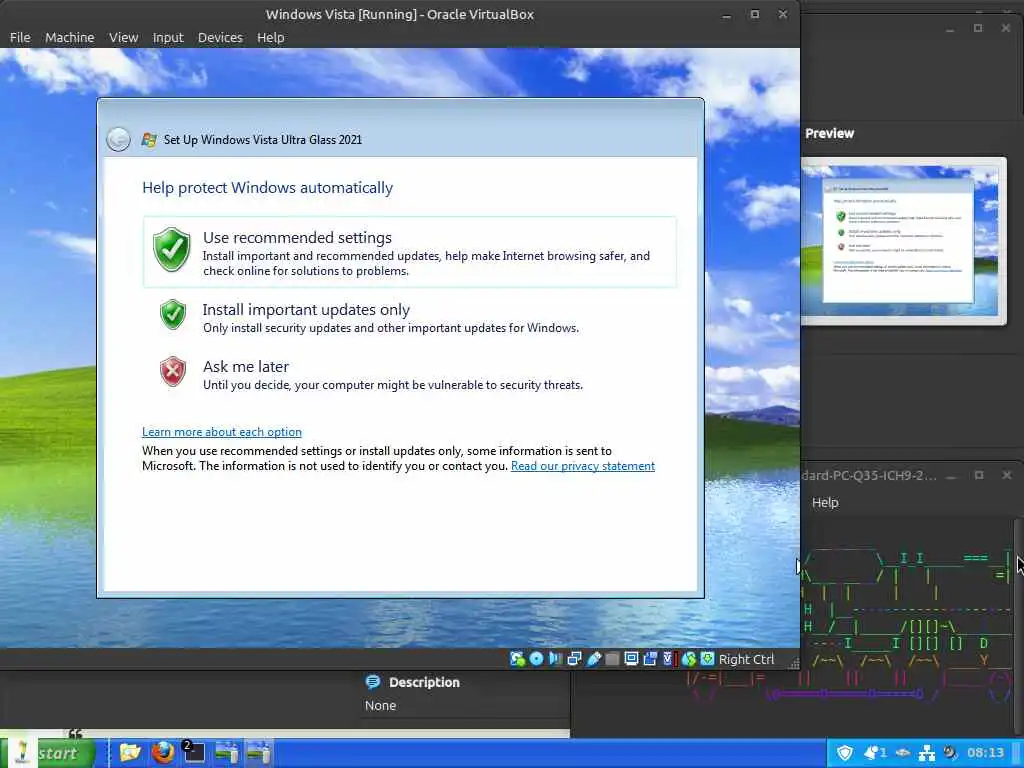Maximize the Windows Vista VirtualBox window
Image resolution: width=1024 pixels, height=768 pixels.
coord(754,14)
